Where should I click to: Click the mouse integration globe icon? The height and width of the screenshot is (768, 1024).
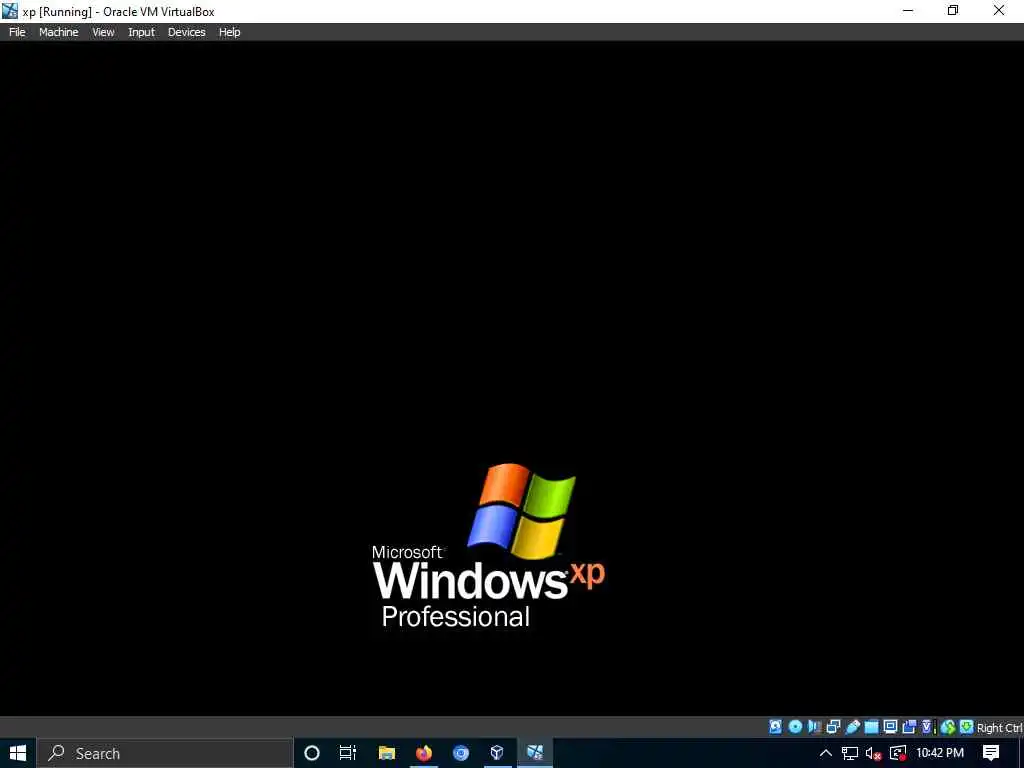948,727
